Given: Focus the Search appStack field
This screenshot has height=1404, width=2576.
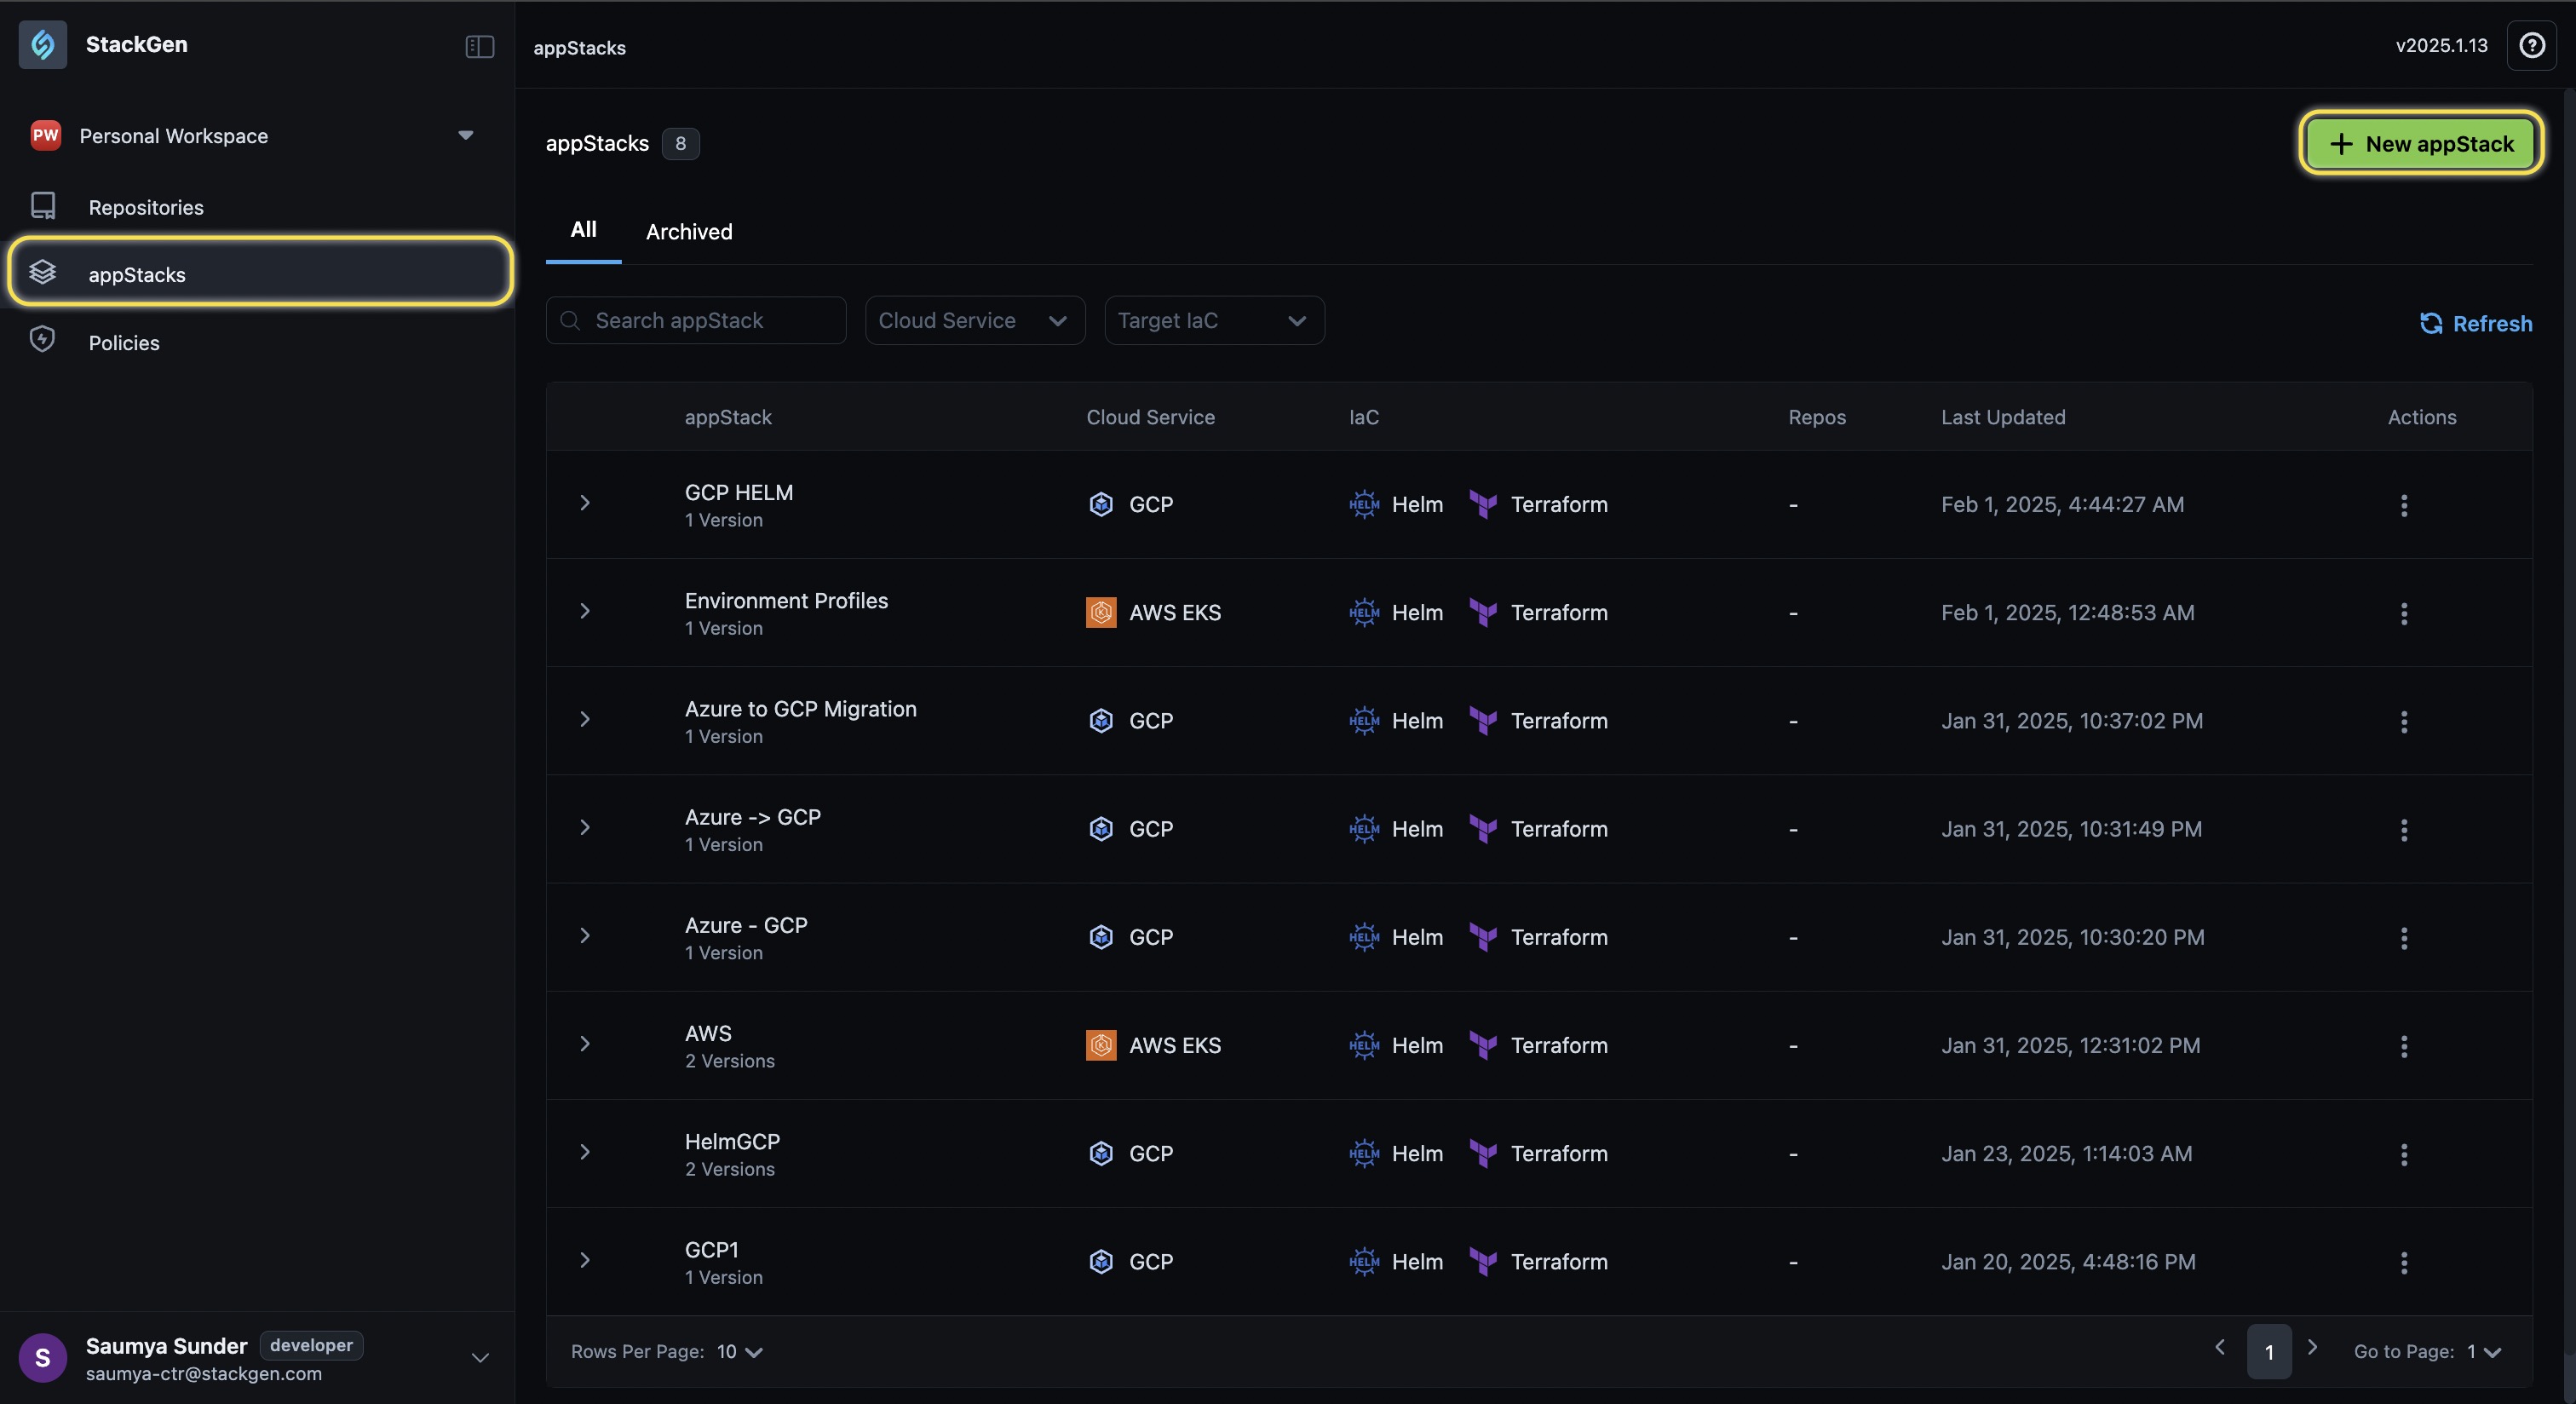Looking at the screenshot, I should tap(696, 320).
